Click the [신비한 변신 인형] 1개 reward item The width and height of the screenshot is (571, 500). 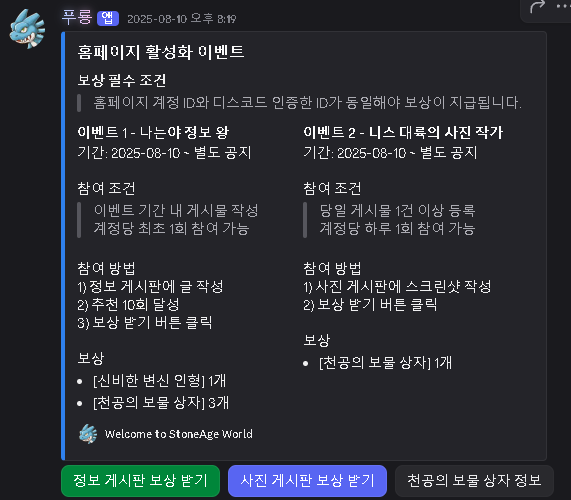point(160,381)
